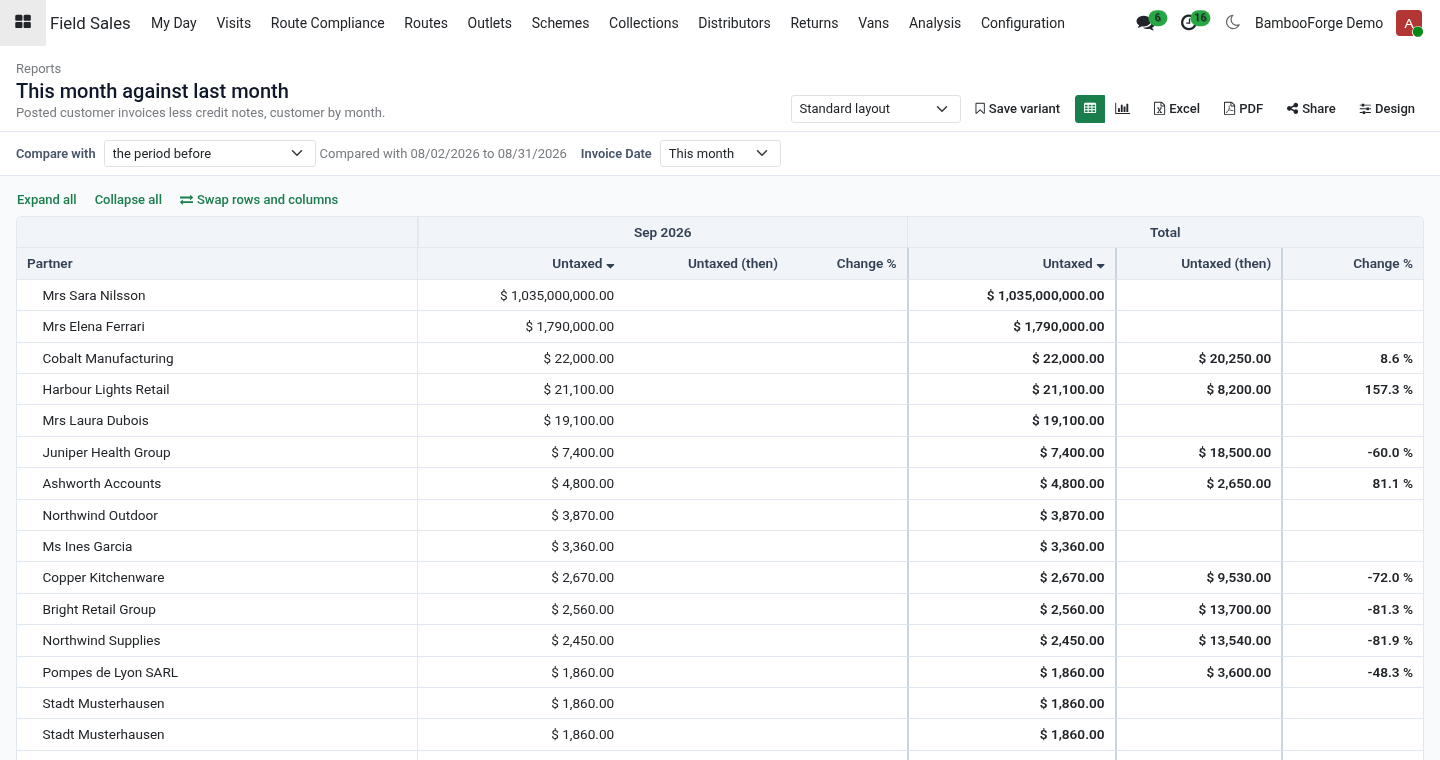
Task: Open the Visits menu
Action: [x=234, y=23]
